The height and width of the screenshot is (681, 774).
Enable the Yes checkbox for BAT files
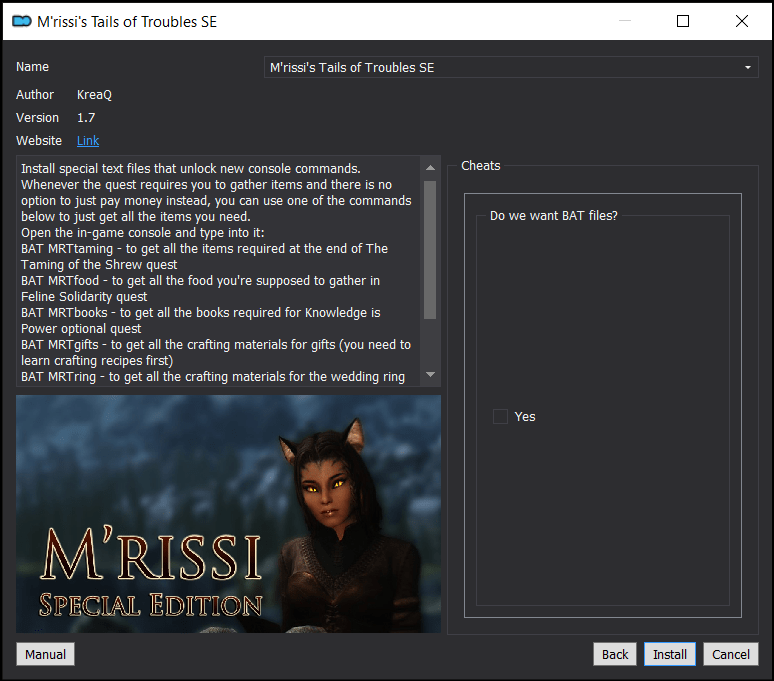coord(500,416)
